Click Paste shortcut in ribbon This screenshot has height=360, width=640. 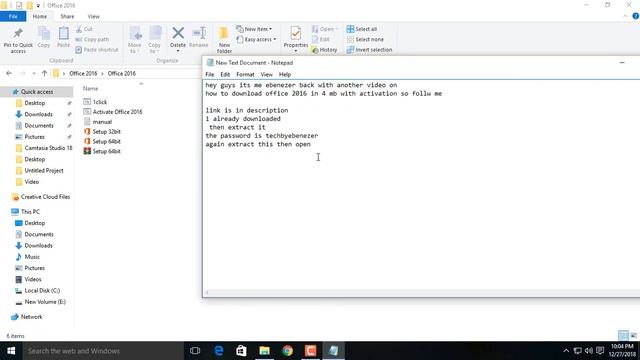coord(97,50)
